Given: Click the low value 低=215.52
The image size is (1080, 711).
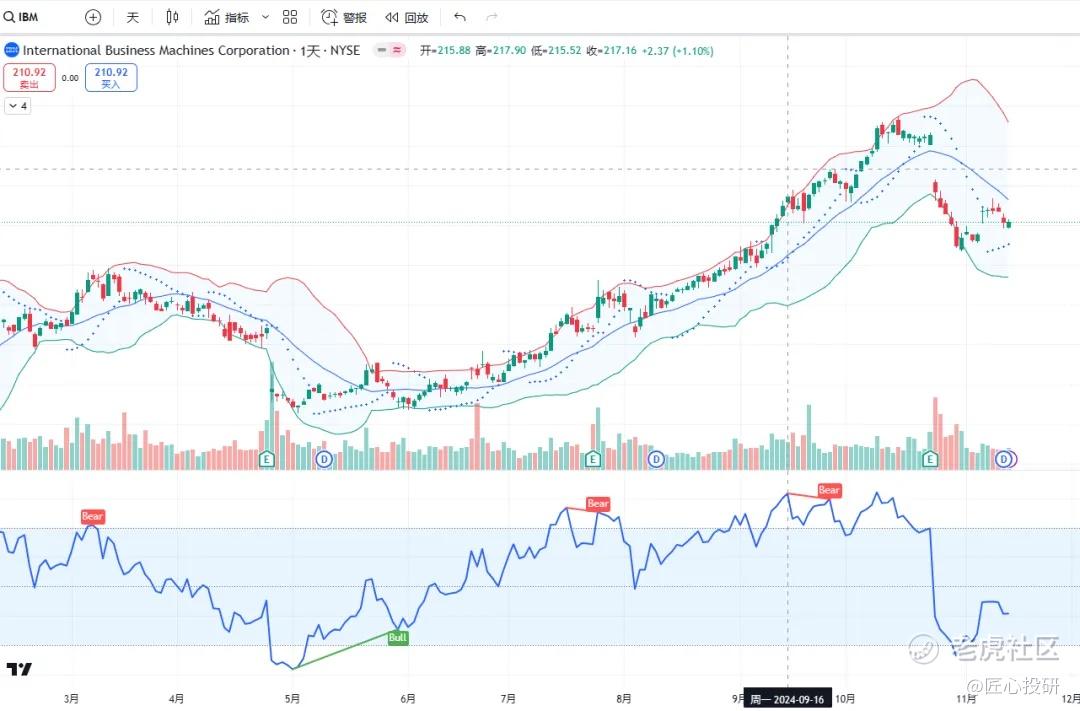Looking at the screenshot, I should pyautogui.click(x=556, y=50).
